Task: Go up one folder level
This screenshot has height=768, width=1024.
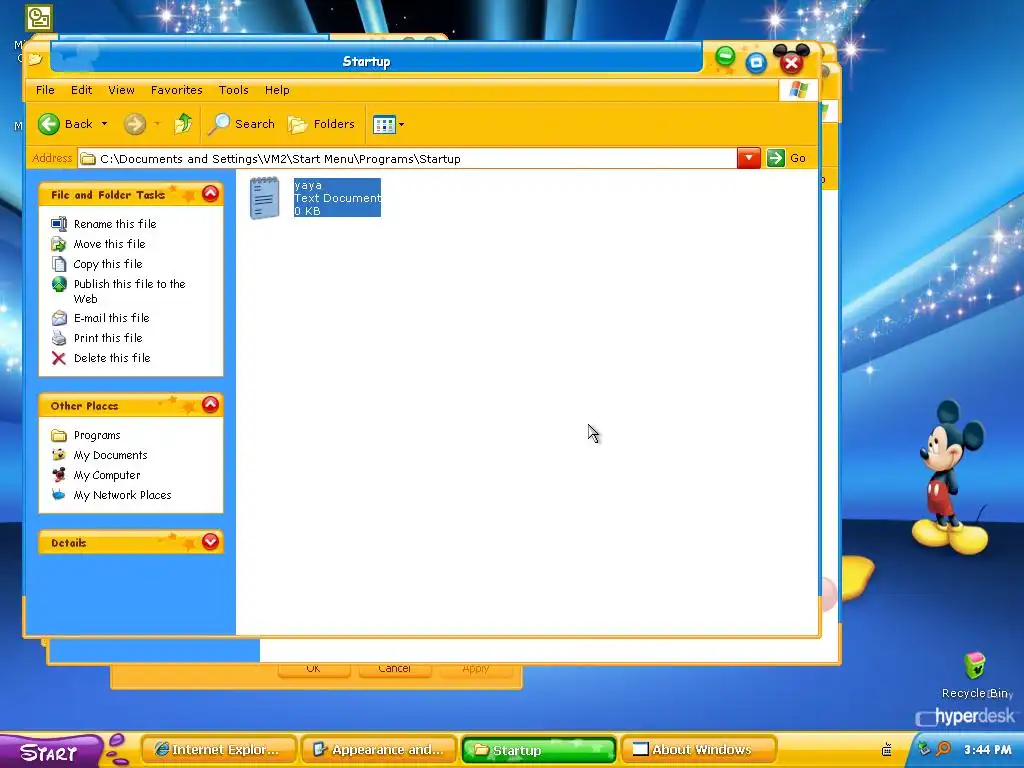Action: click(183, 123)
